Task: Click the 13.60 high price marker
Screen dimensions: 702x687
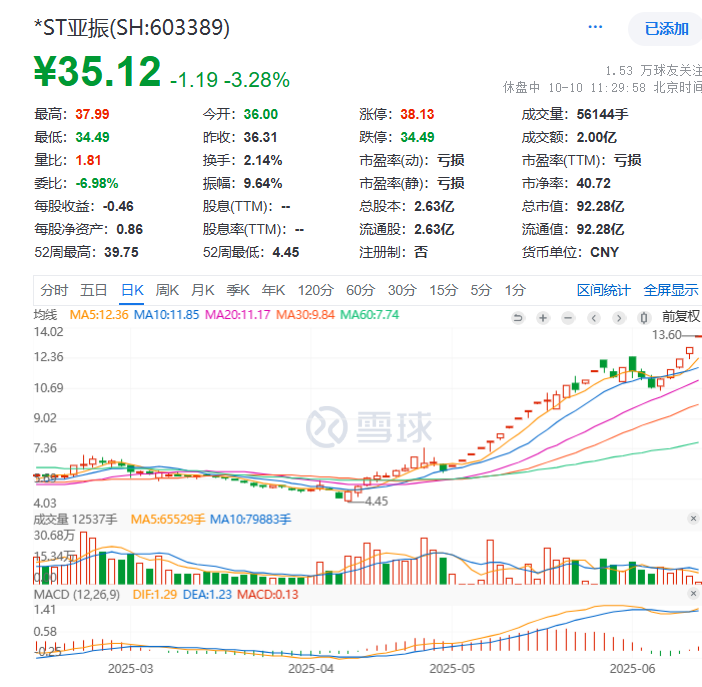Action: (x=667, y=335)
